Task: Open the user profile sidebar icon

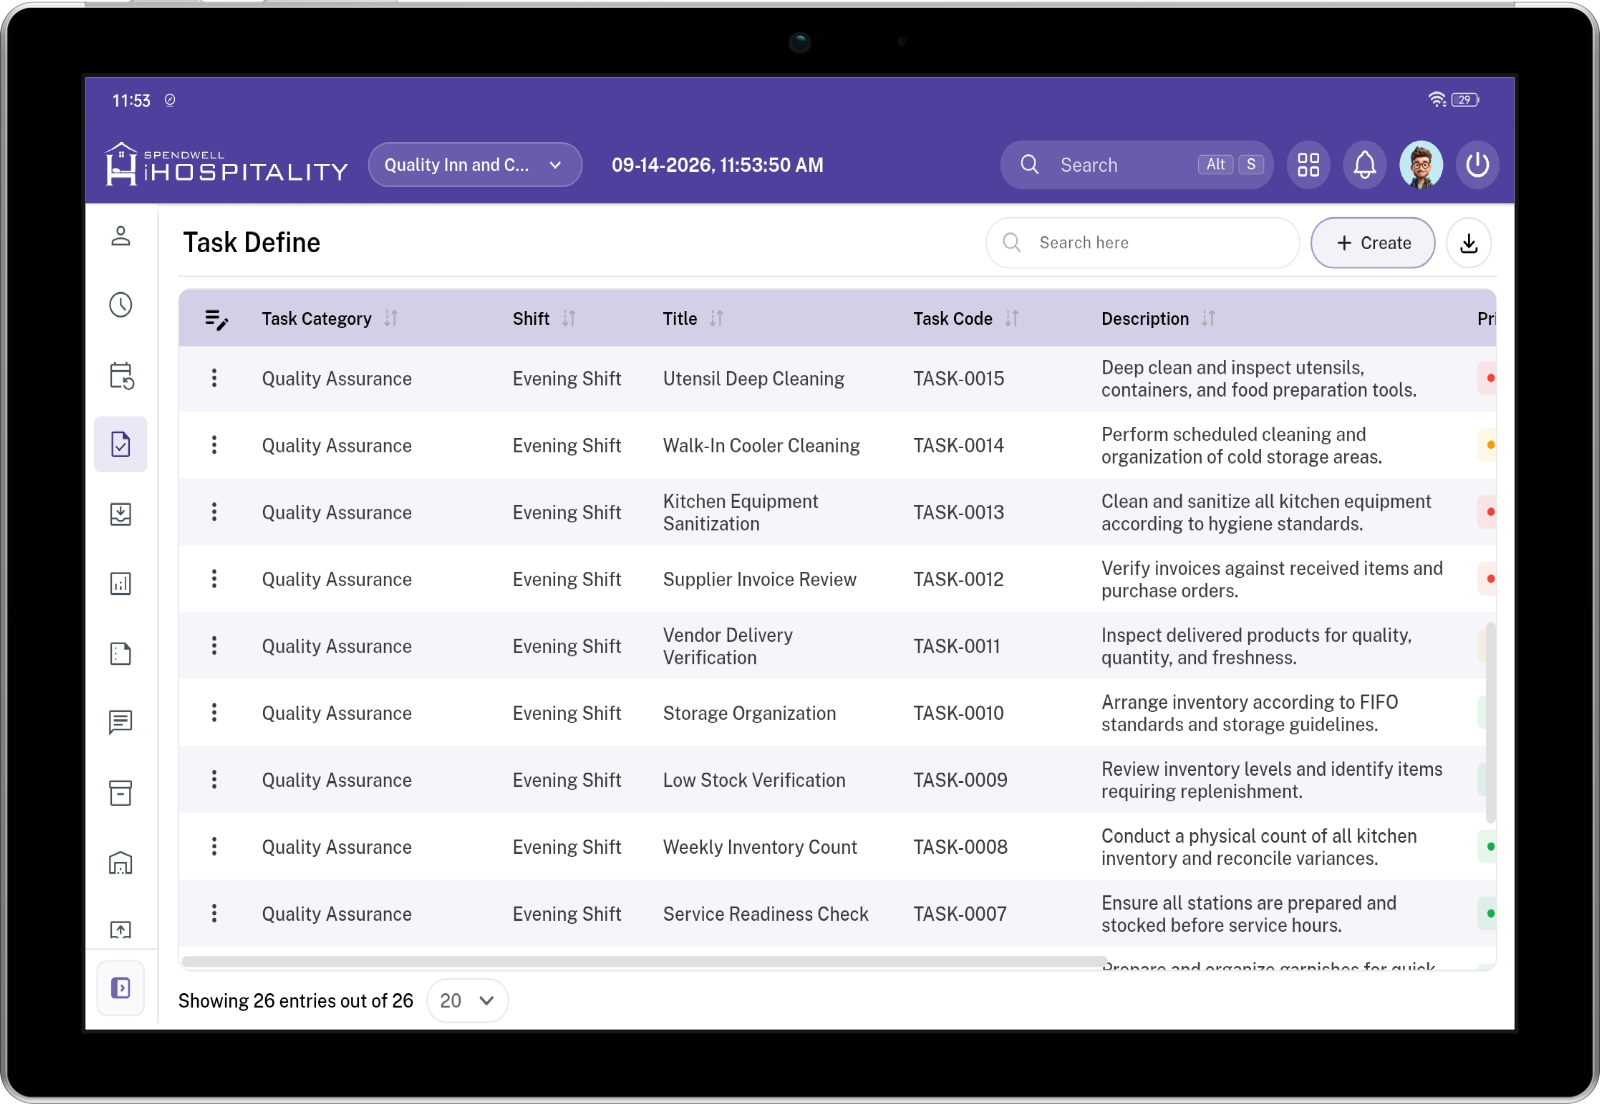Action: (x=121, y=236)
